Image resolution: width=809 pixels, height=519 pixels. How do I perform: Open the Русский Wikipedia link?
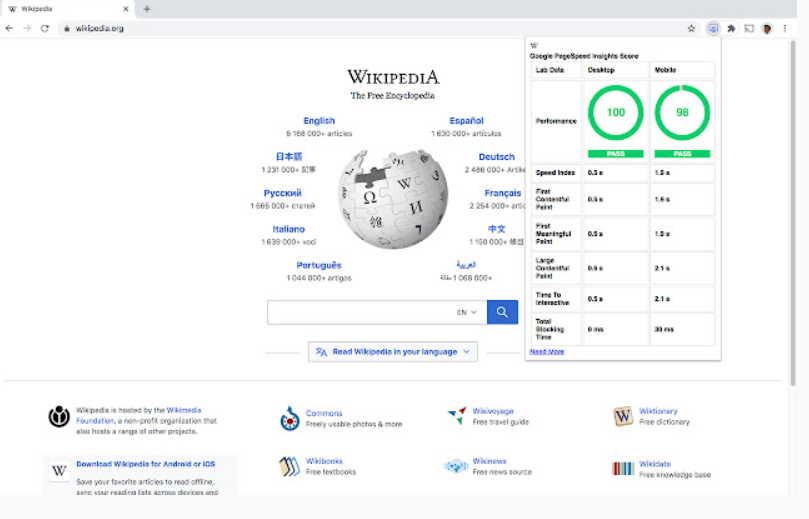point(282,193)
